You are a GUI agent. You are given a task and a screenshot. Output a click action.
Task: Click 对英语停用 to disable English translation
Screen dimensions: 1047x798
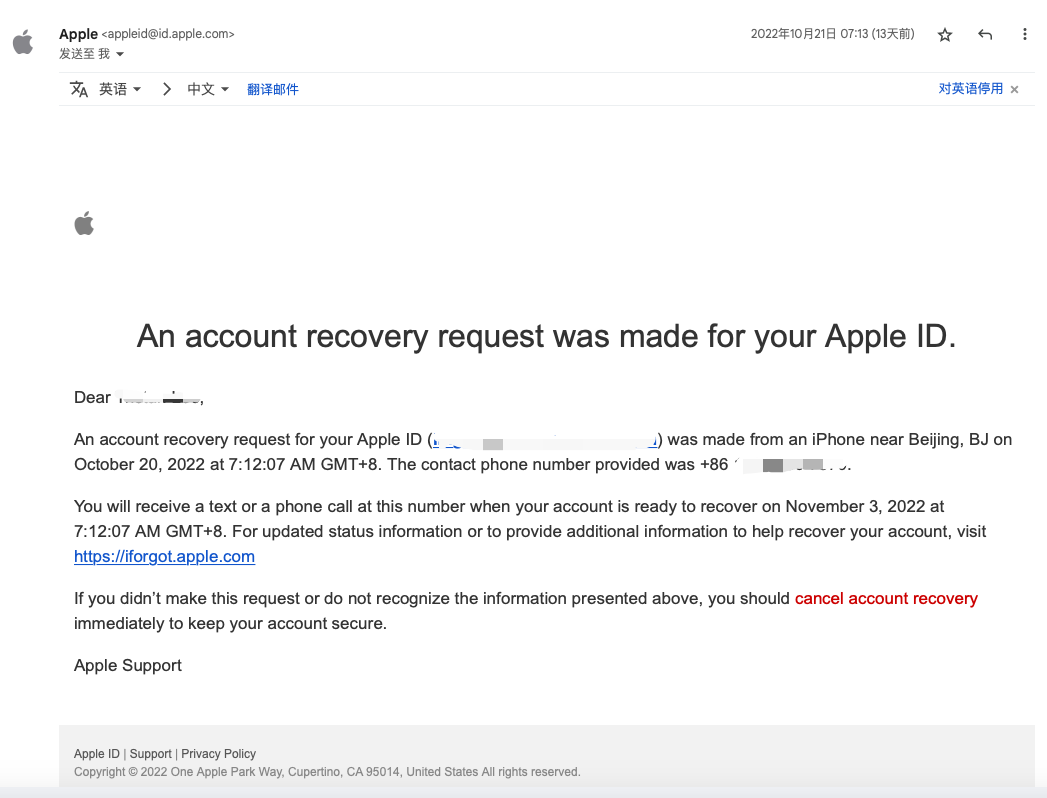[970, 89]
